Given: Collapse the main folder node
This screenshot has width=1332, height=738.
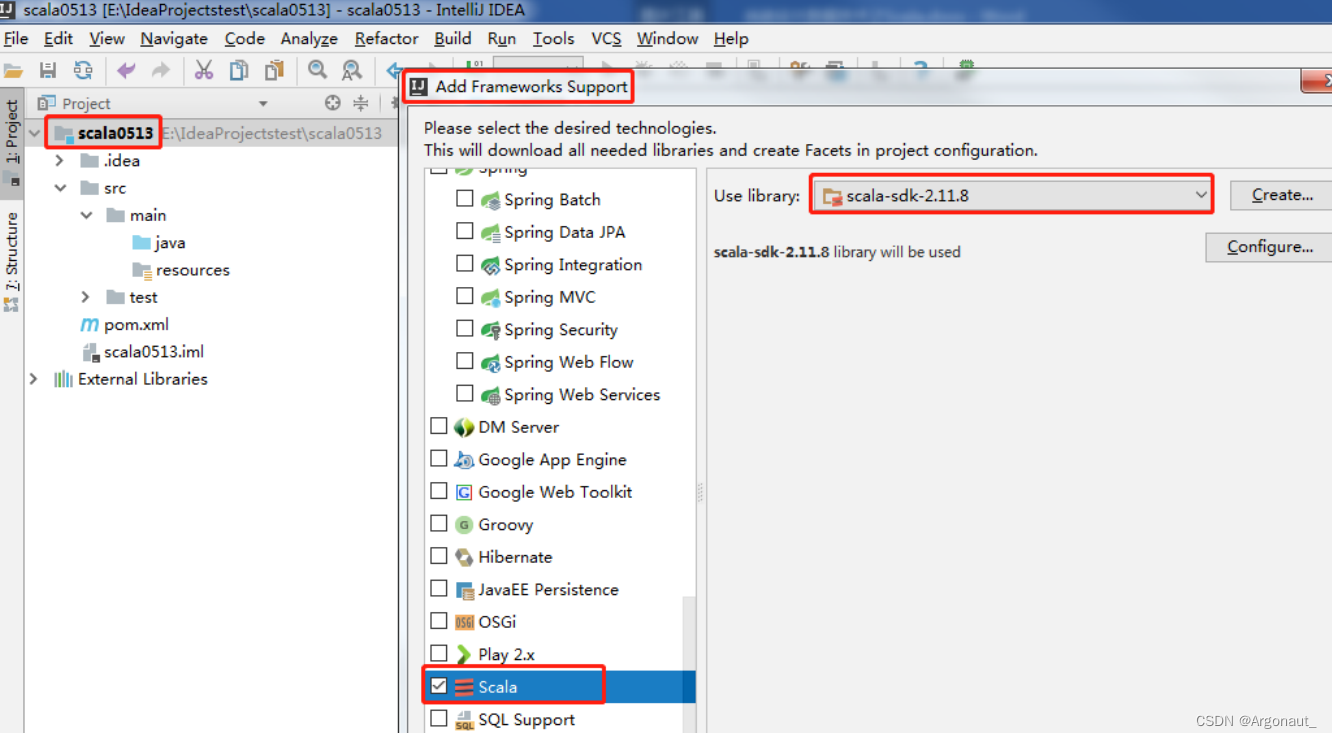Looking at the screenshot, I should [86, 215].
